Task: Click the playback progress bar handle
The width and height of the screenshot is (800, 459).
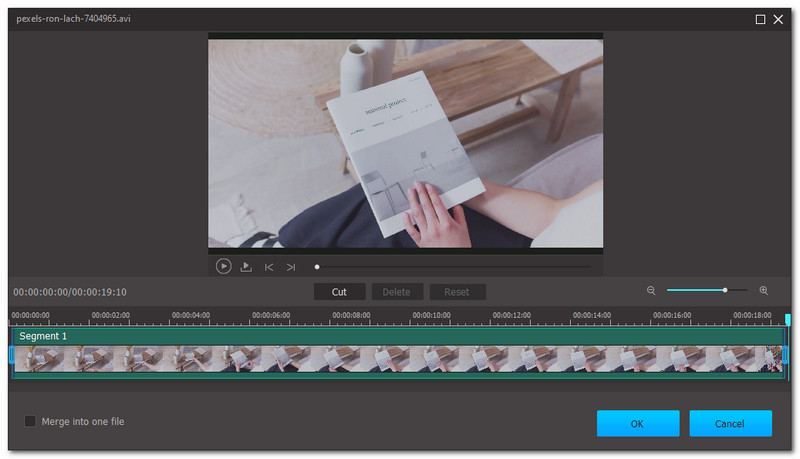Action: [317, 267]
